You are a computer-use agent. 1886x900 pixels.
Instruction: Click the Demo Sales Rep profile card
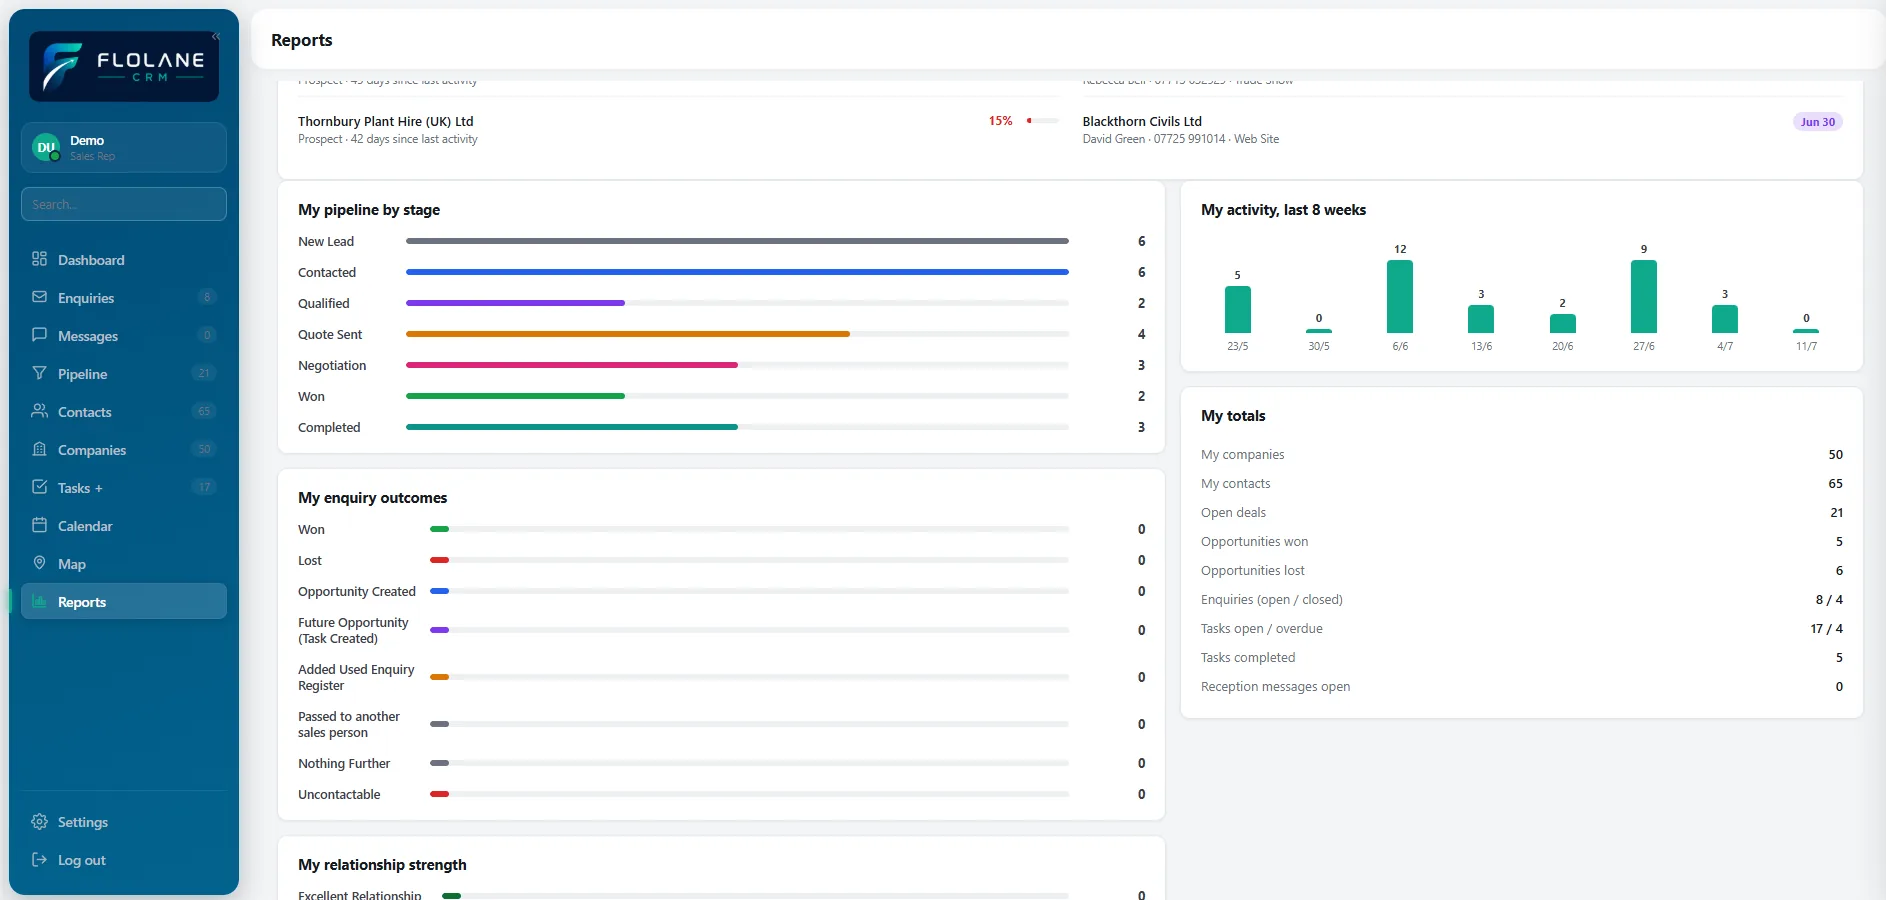point(124,148)
